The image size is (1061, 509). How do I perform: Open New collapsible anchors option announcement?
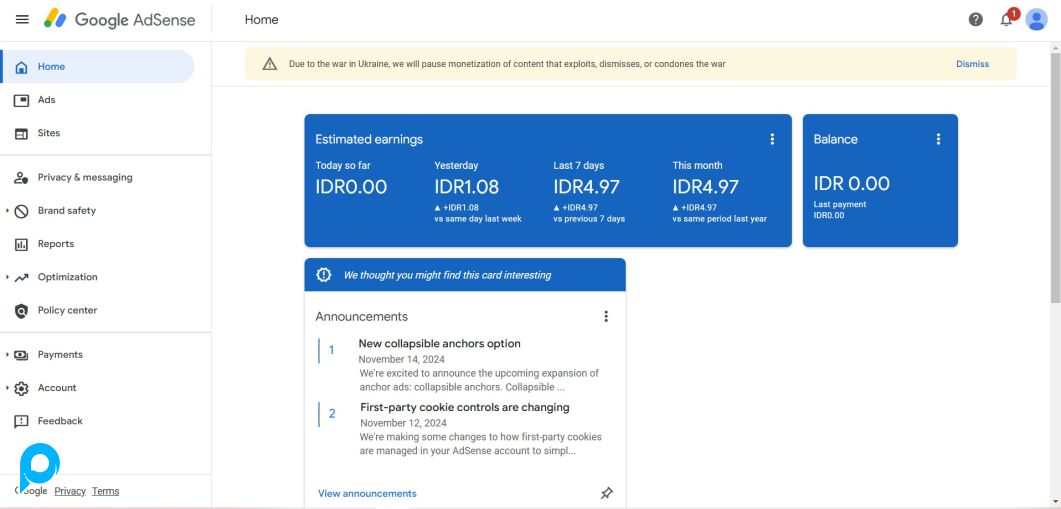439,343
